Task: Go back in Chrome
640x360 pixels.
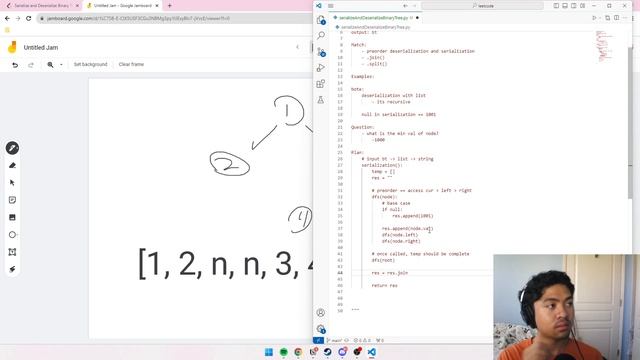Action: tap(7, 18)
